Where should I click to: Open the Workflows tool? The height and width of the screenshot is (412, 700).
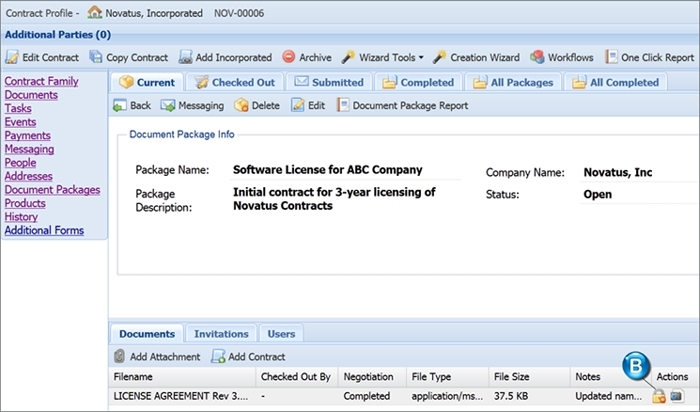[562, 57]
